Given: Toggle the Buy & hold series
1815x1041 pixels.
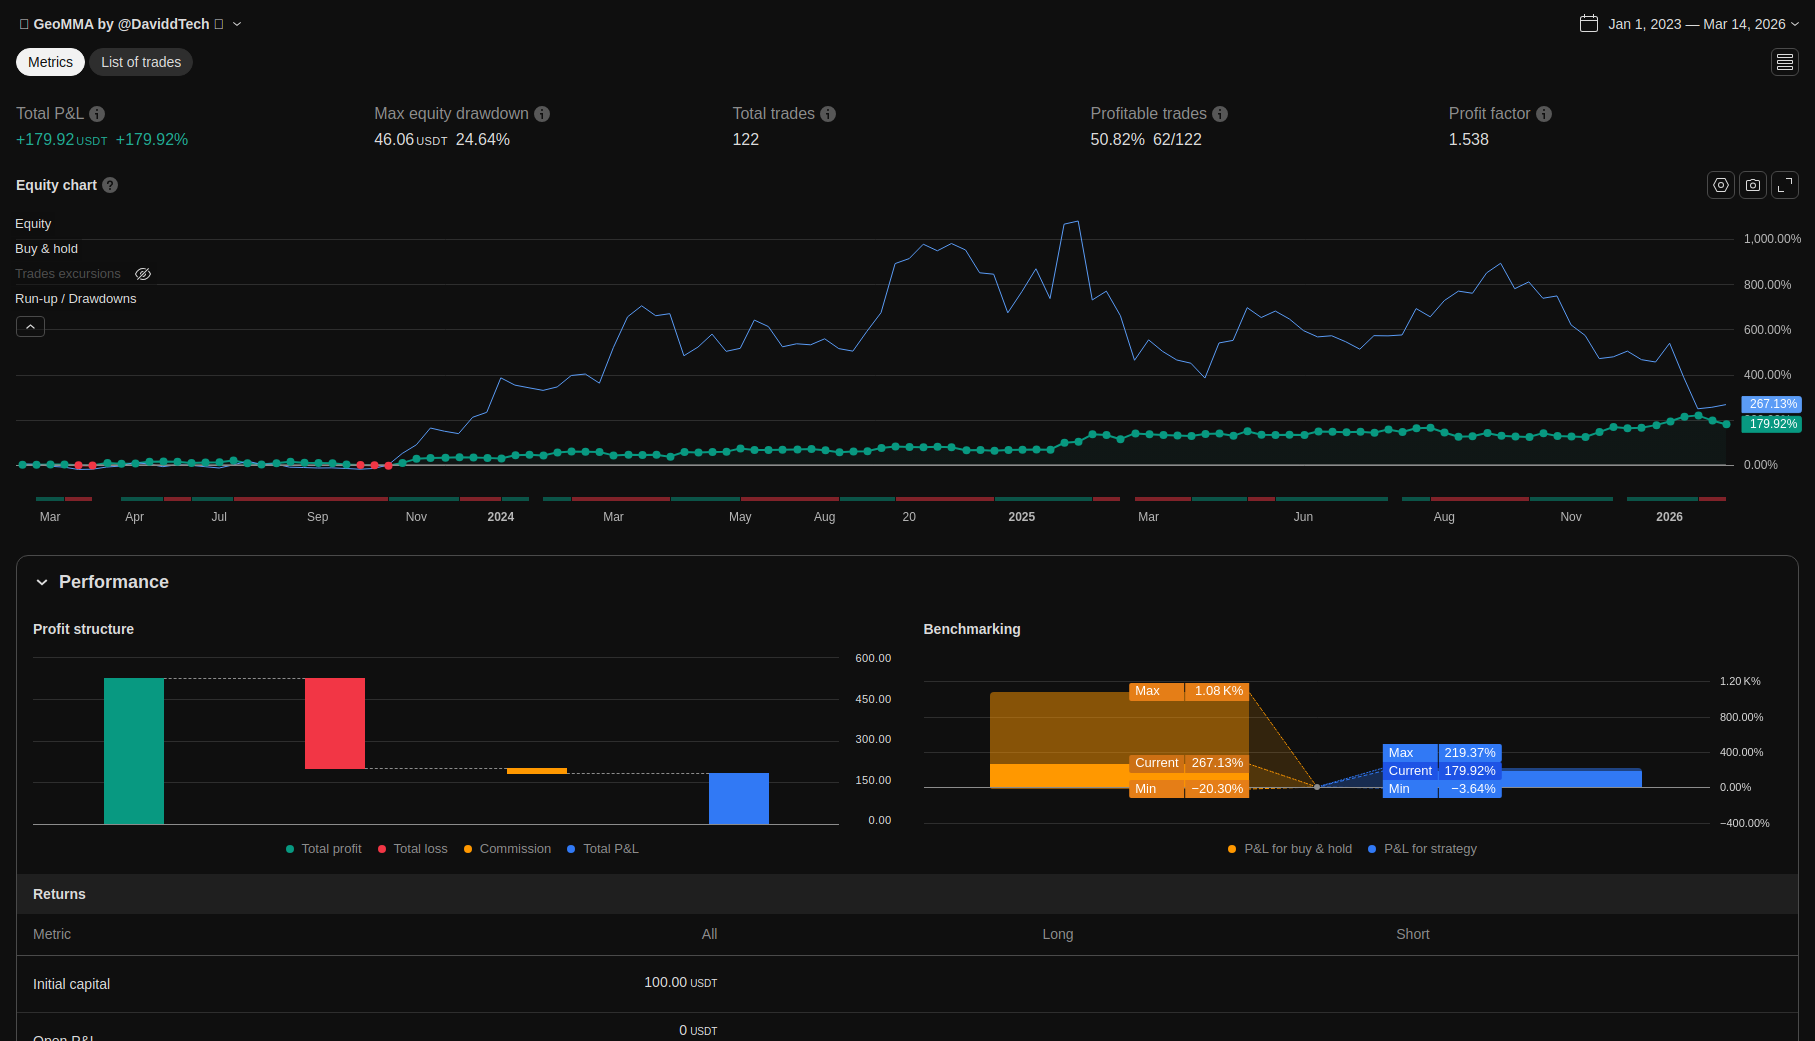Looking at the screenshot, I should click(x=46, y=249).
